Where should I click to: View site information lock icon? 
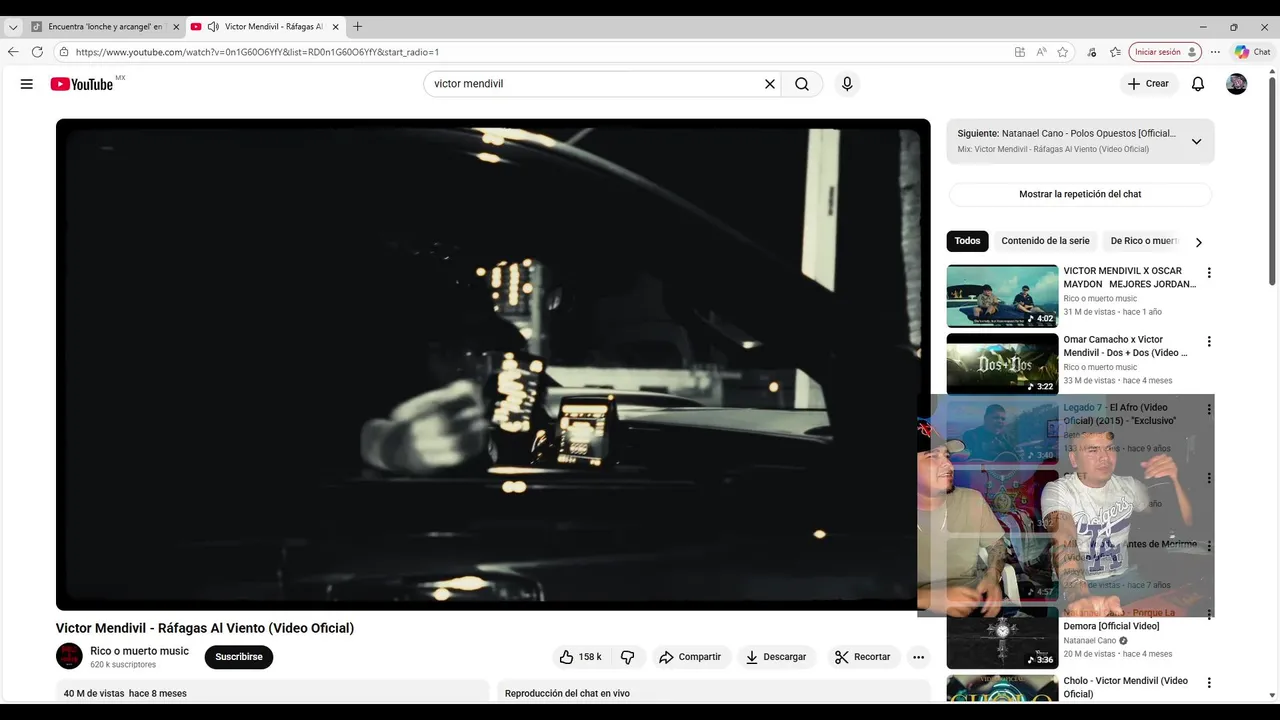click(64, 52)
